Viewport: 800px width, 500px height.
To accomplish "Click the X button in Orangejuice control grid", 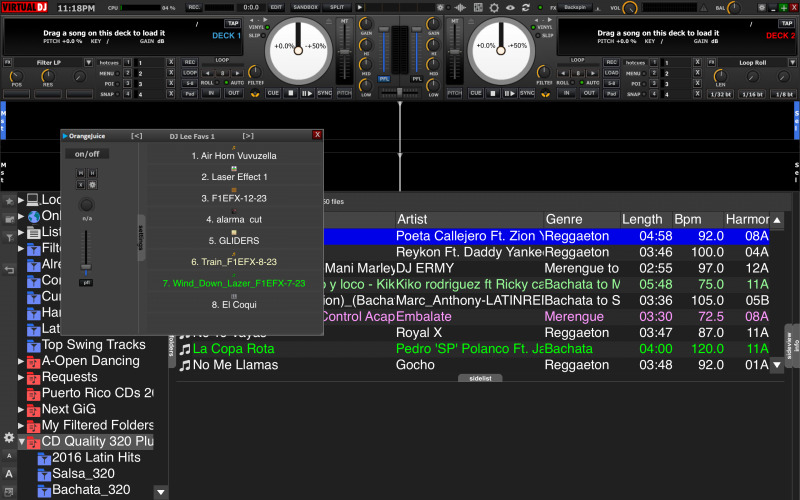I will click(x=81, y=185).
